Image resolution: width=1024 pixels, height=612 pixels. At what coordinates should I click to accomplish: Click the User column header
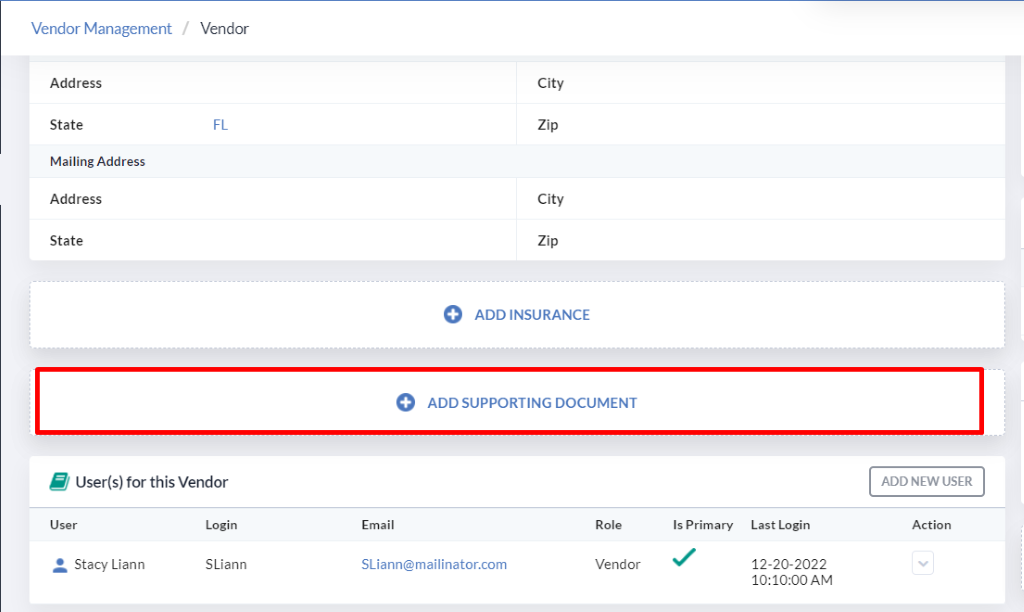(63, 524)
